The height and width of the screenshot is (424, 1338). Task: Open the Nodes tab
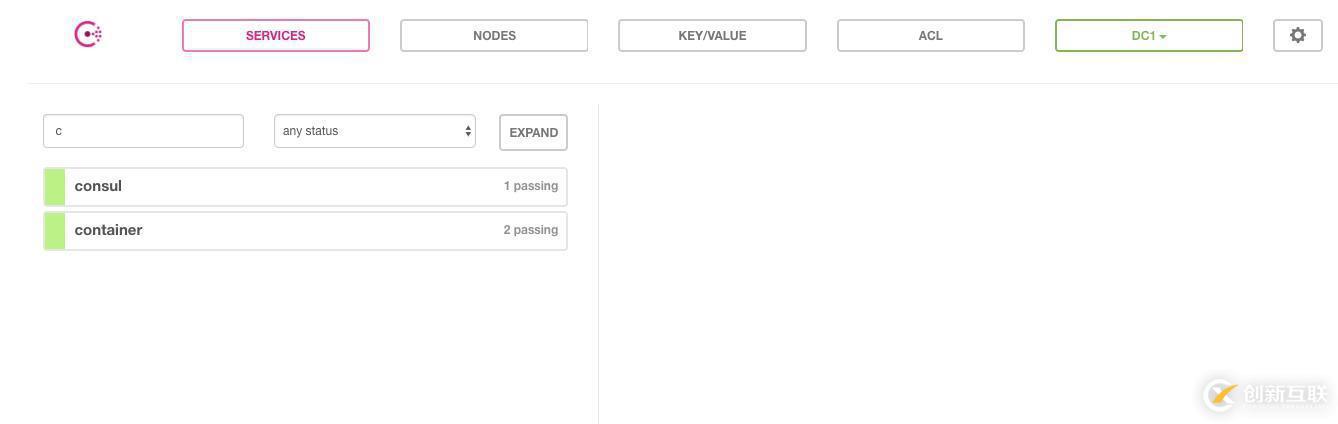click(x=494, y=35)
